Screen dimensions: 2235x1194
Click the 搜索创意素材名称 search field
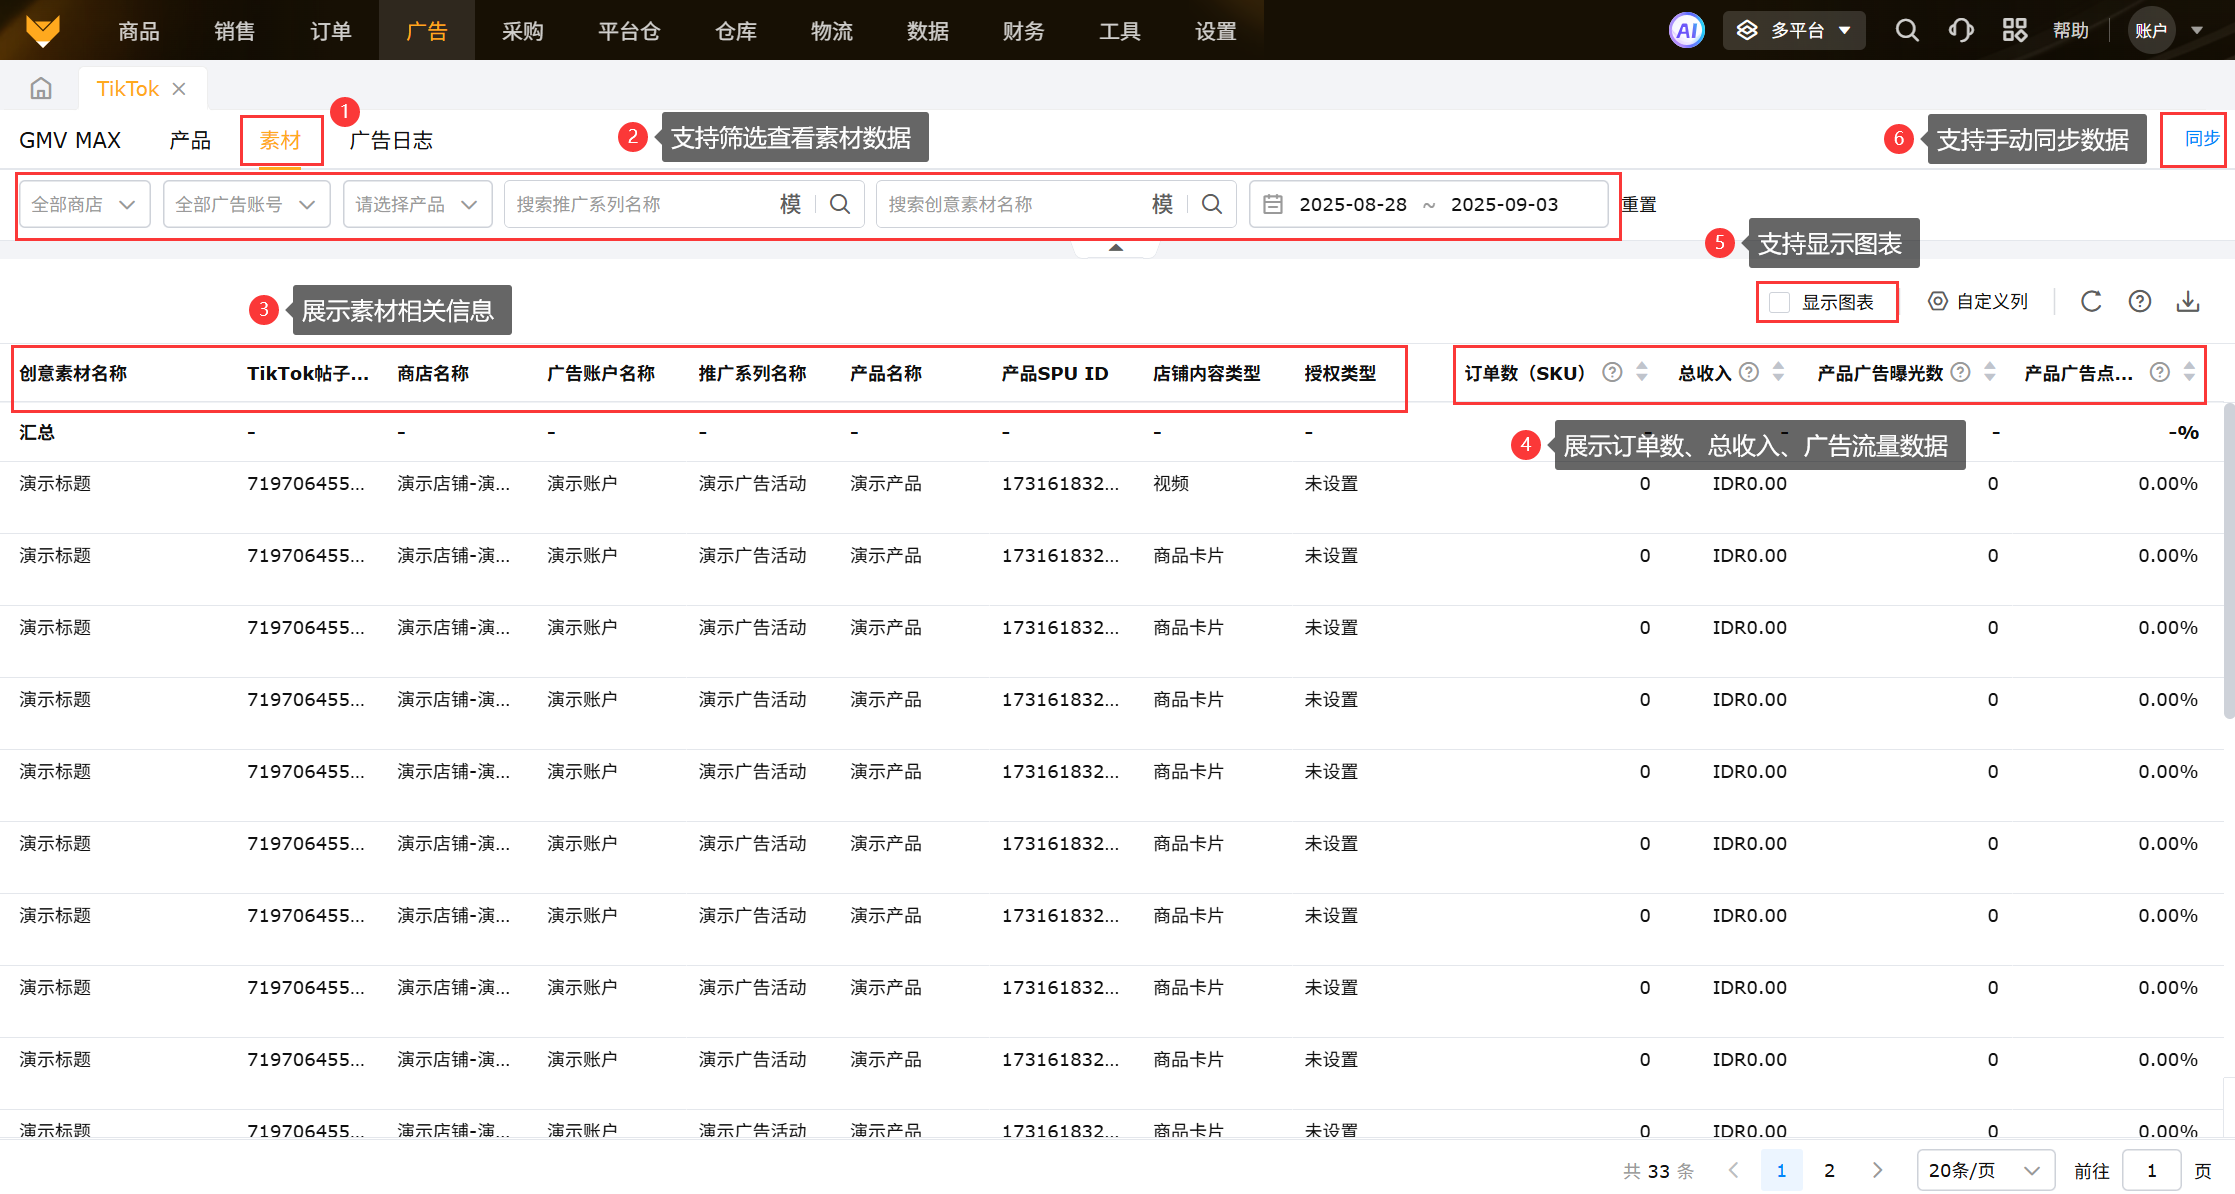pyautogui.click(x=1010, y=204)
